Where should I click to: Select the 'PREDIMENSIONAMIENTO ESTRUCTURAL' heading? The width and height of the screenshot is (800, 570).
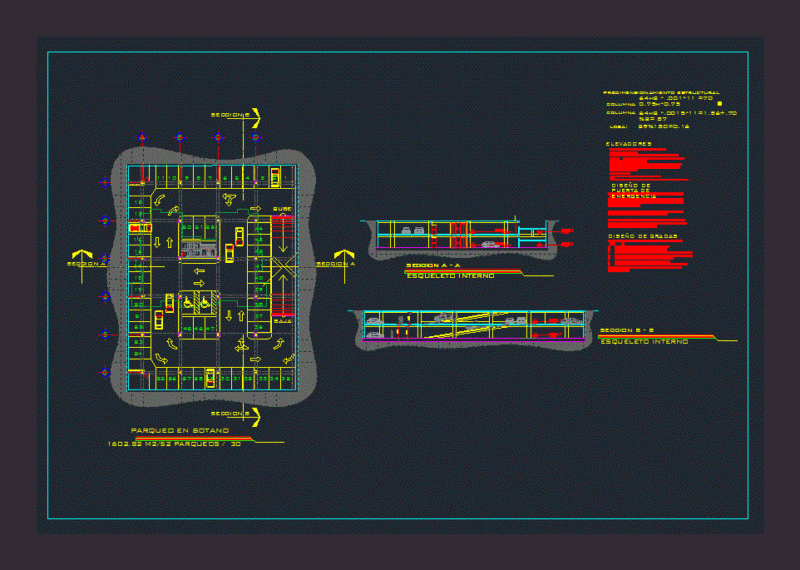tap(662, 93)
